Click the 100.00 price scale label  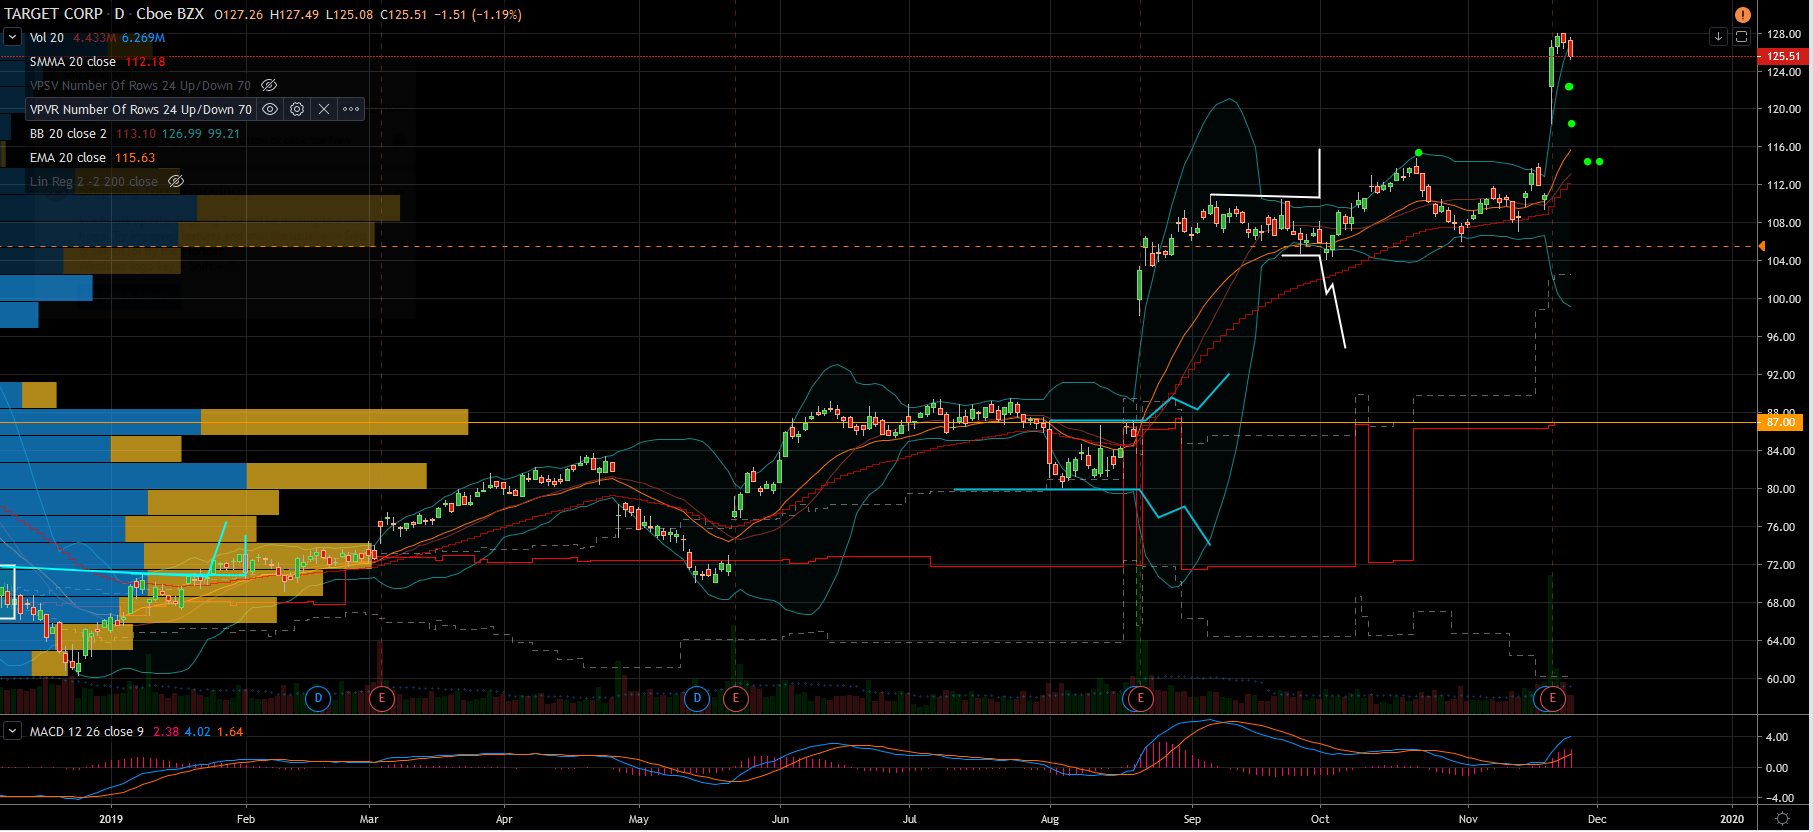point(1784,299)
